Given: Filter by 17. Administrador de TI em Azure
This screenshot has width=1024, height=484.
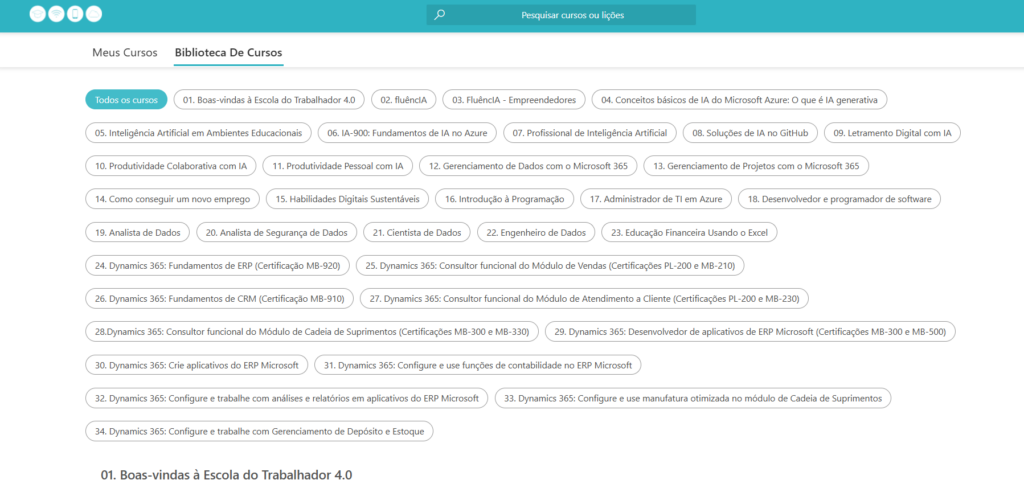Looking at the screenshot, I should pos(656,199).
